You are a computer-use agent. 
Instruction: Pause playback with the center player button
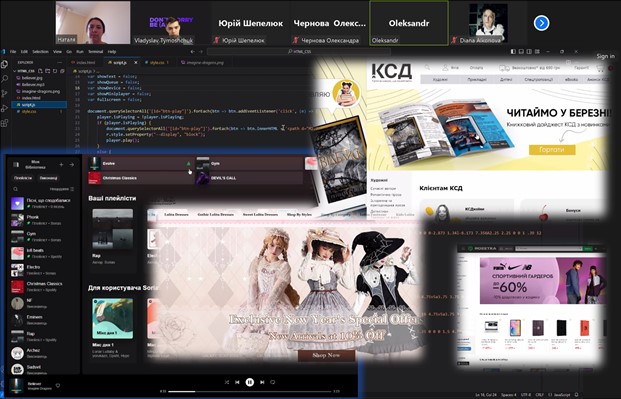[x=250, y=382]
